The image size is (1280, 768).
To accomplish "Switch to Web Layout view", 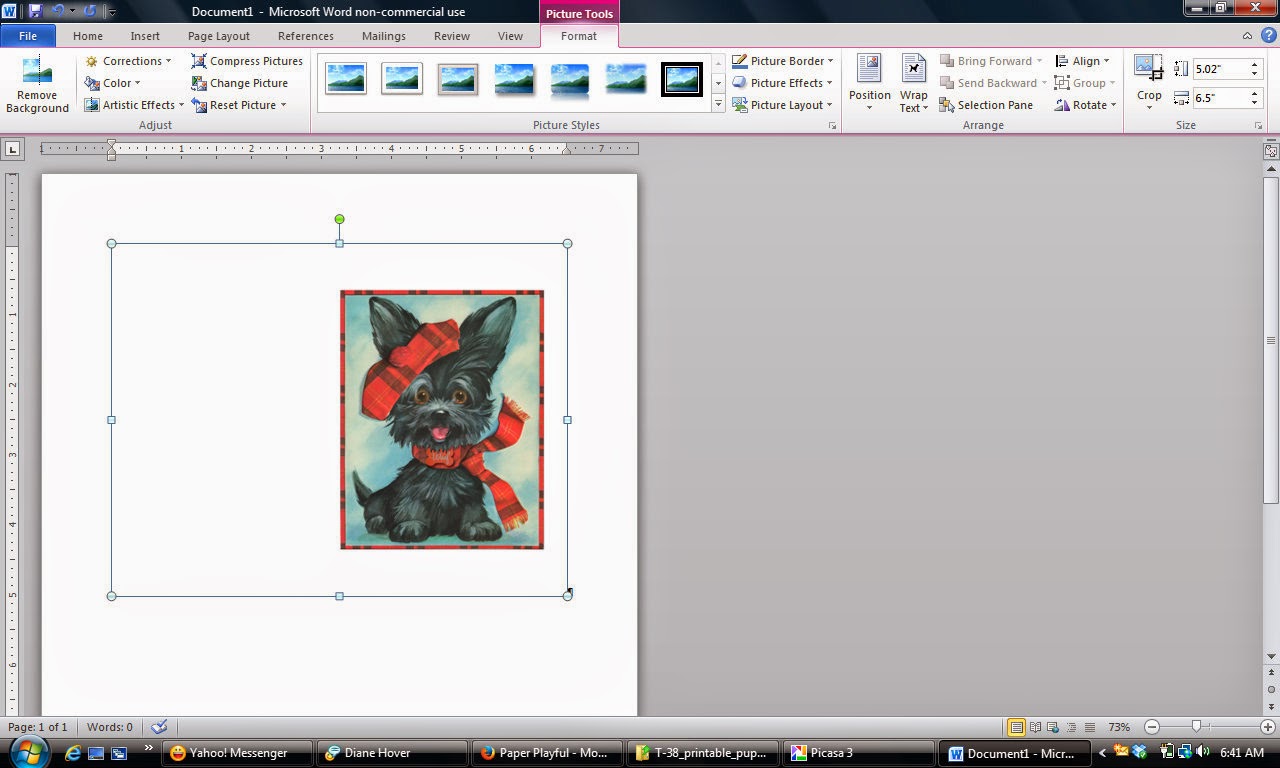I will point(1054,727).
